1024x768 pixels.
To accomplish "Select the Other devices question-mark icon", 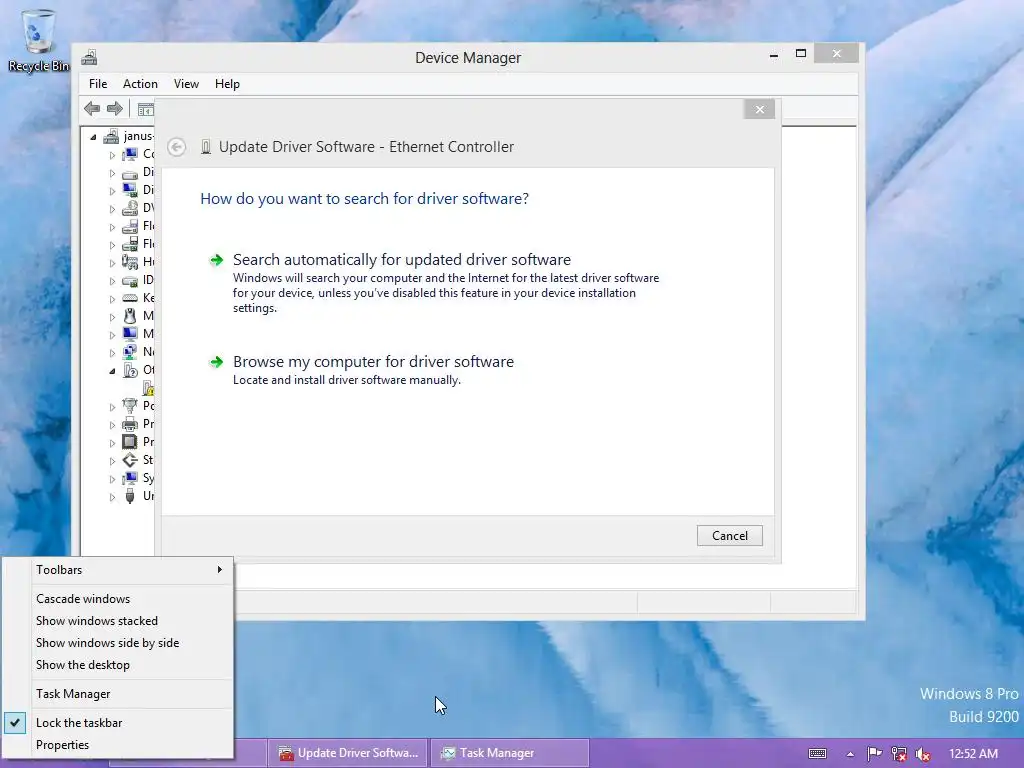I will (130, 370).
